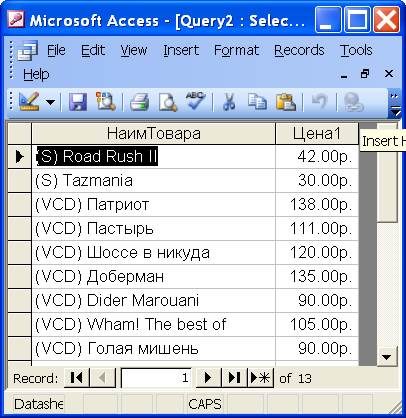Click the price cell 120.00р.
406x418 pixels.
pyautogui.click(x=317, y=253)
